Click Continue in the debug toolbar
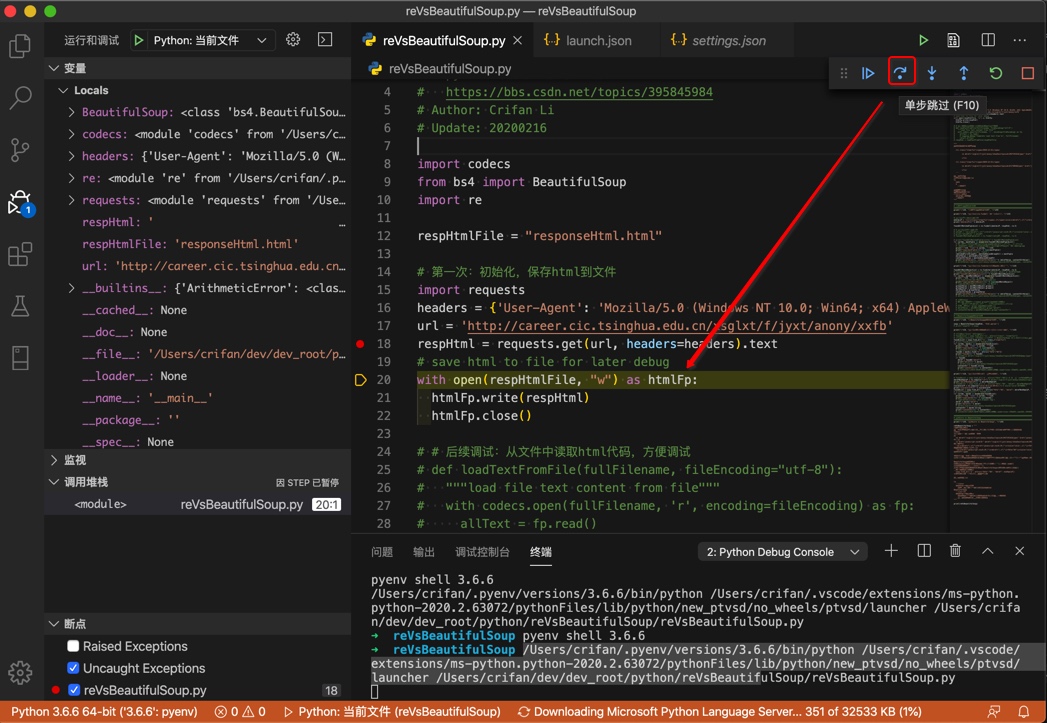Screen dimensions: 1047x723 [868, 73]
